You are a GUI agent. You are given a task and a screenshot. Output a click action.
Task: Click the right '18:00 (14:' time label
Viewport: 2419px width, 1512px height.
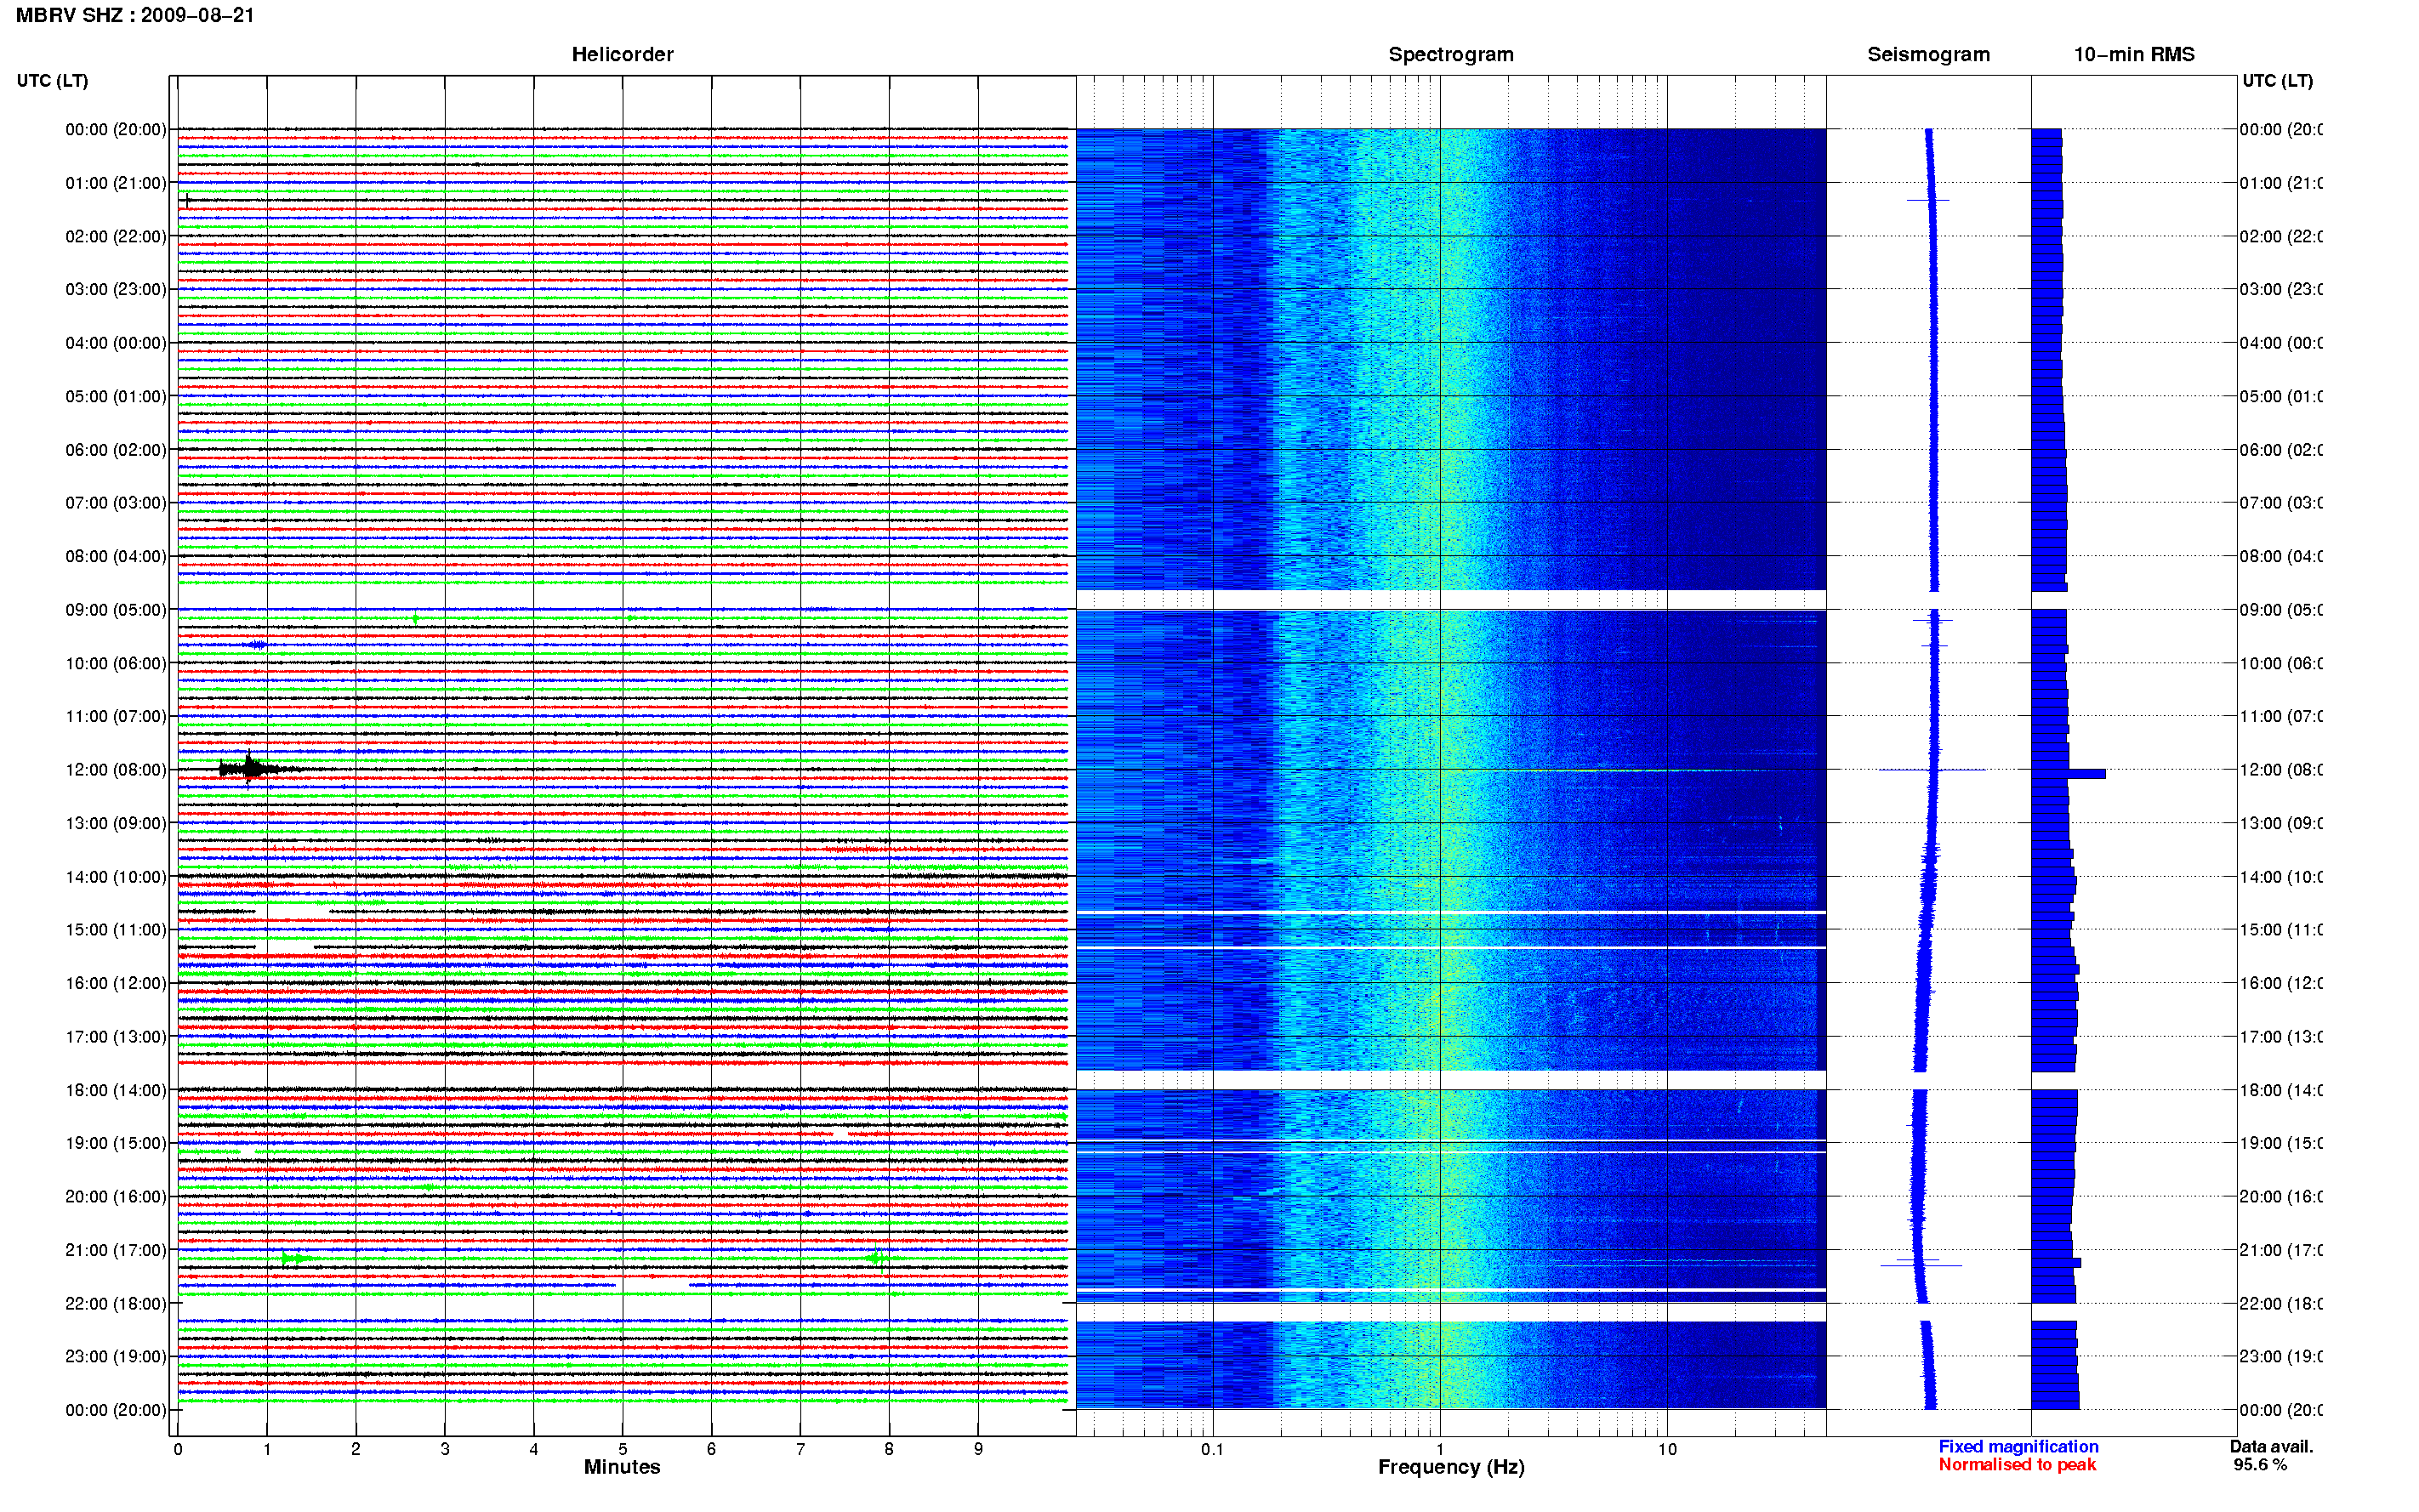click(2281, 1090)
